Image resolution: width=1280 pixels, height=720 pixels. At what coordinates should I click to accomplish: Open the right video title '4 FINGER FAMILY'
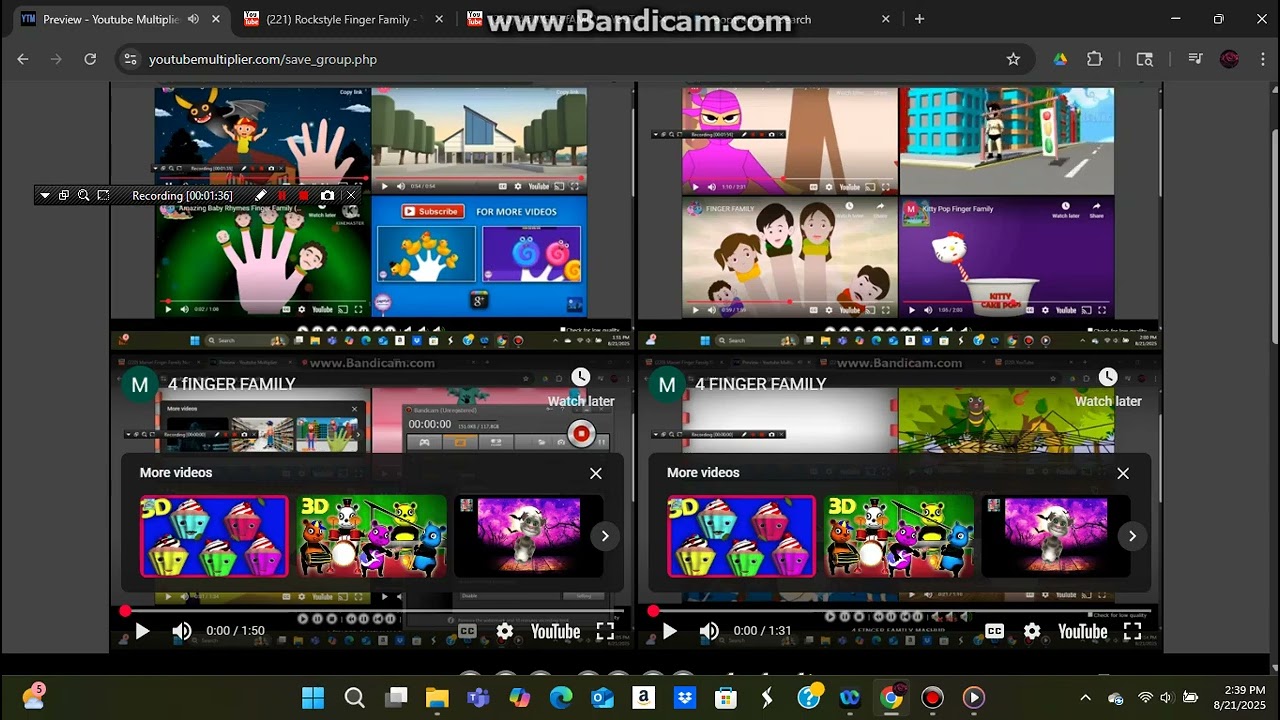[x=761, y=384]
